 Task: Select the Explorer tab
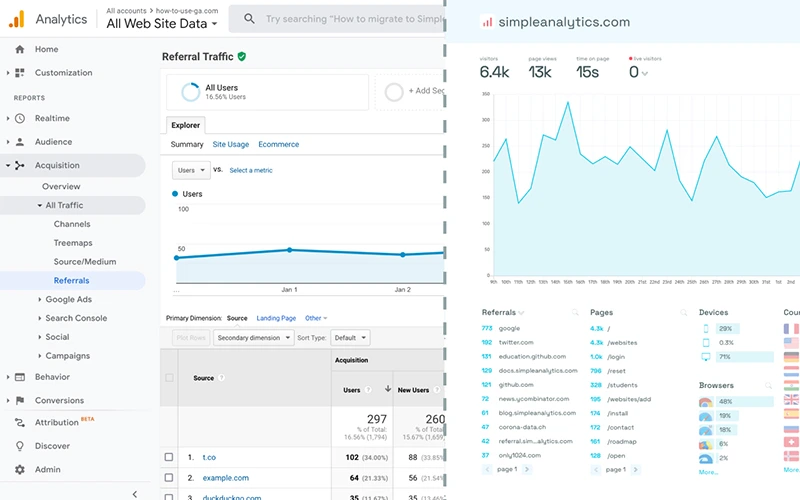[186, 125]
